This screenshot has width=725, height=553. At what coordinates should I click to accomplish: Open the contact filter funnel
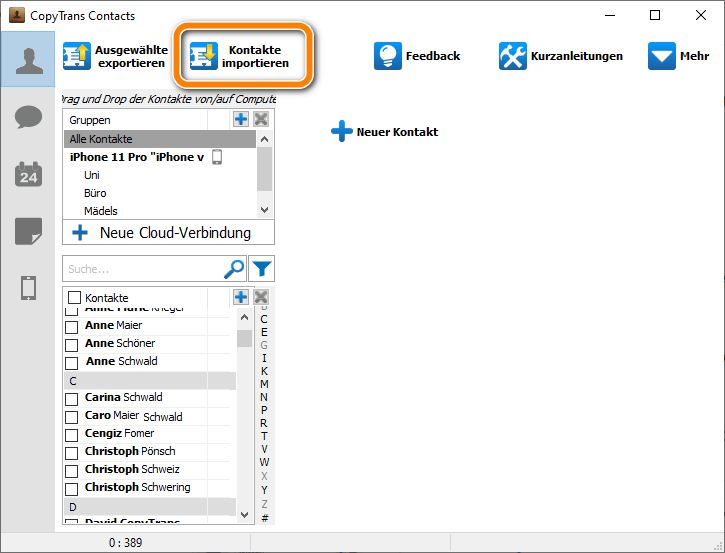(262, 269)
